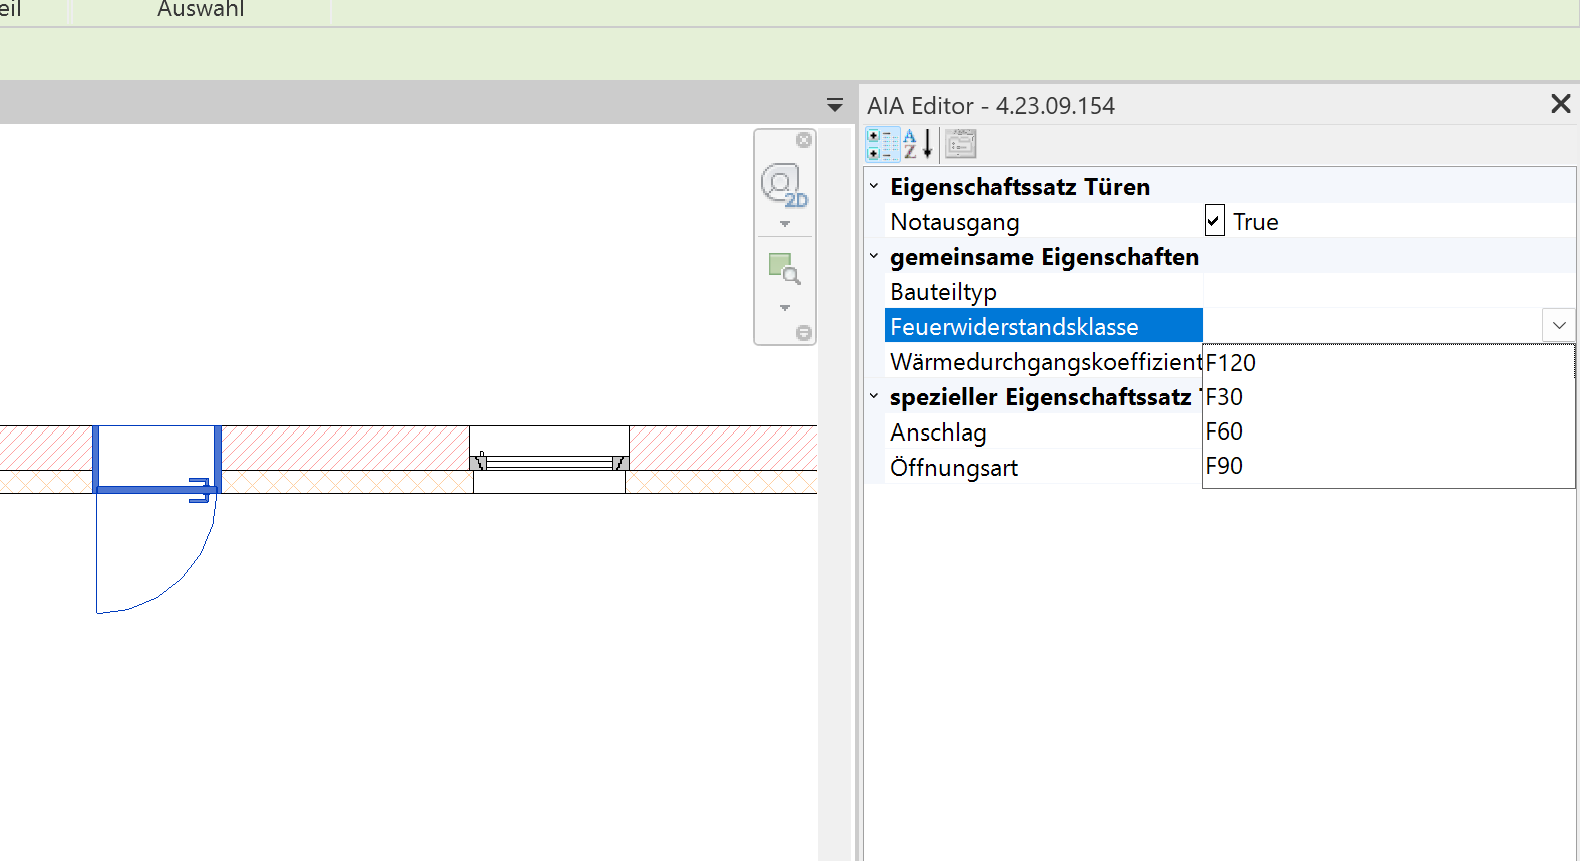Open navigation bar options at the bottom circle
Viewport: 1580px width, 862px height.
[x=803, y=333]
